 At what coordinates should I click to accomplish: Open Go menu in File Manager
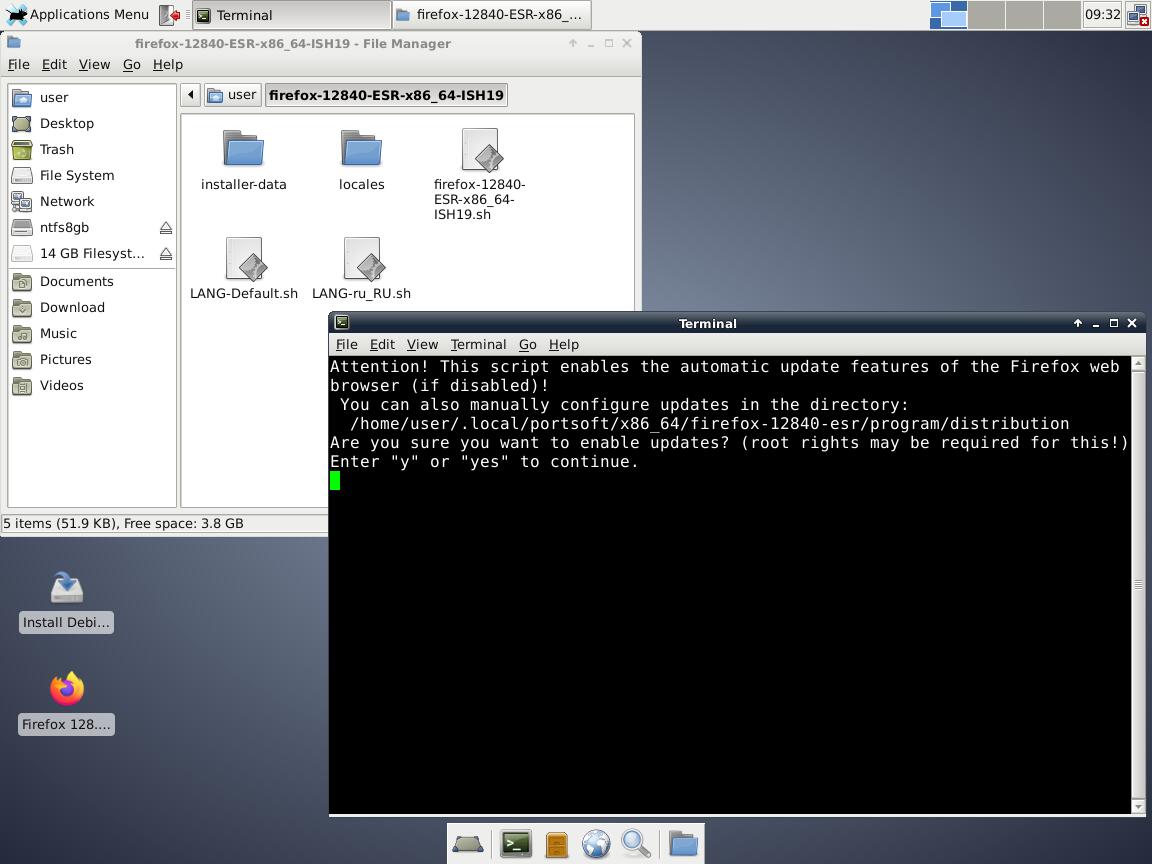tap(132, 65)
